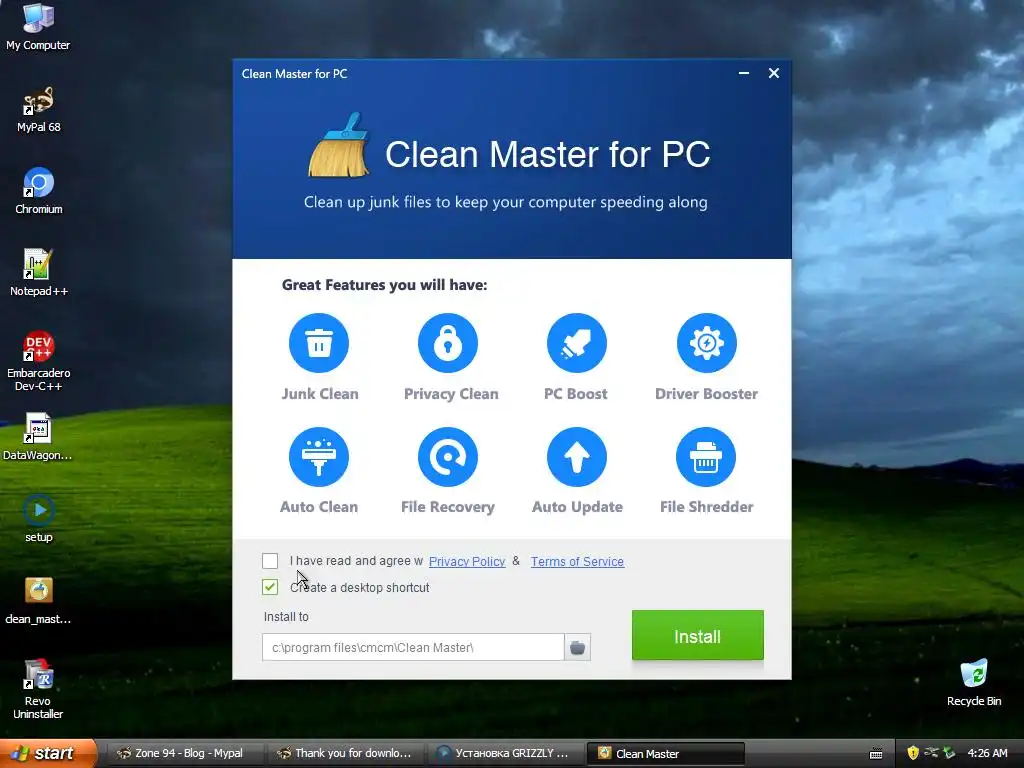Image resolution: width=1024 pixels, height=768 pixels.
Task: Select the Notepad++ desktop icon
Action: pyautogui.click(x=39, y=273)
